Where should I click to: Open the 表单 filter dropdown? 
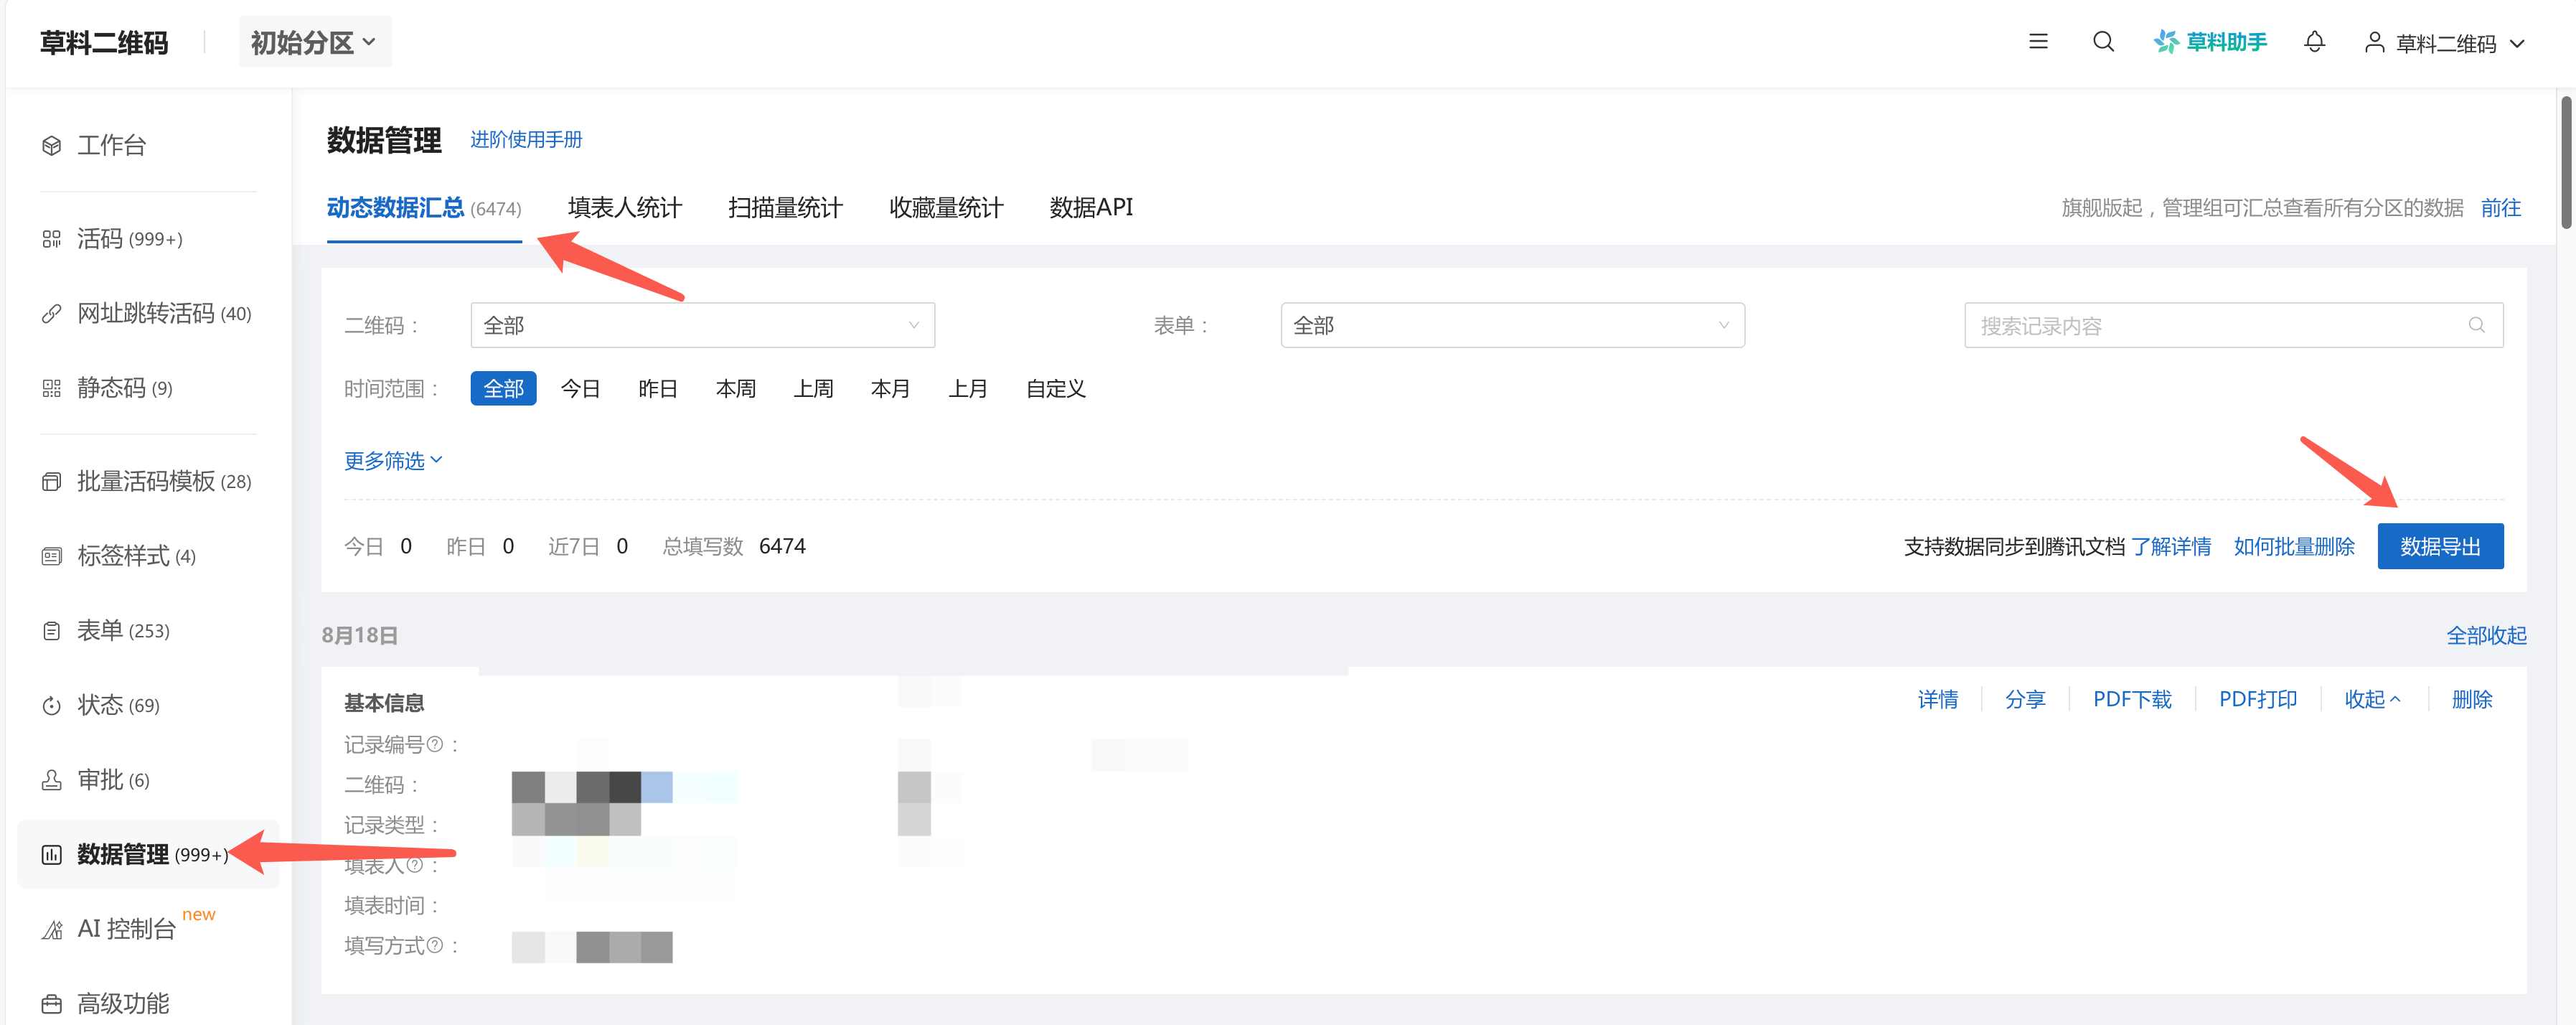click(x=1512, y=325)
